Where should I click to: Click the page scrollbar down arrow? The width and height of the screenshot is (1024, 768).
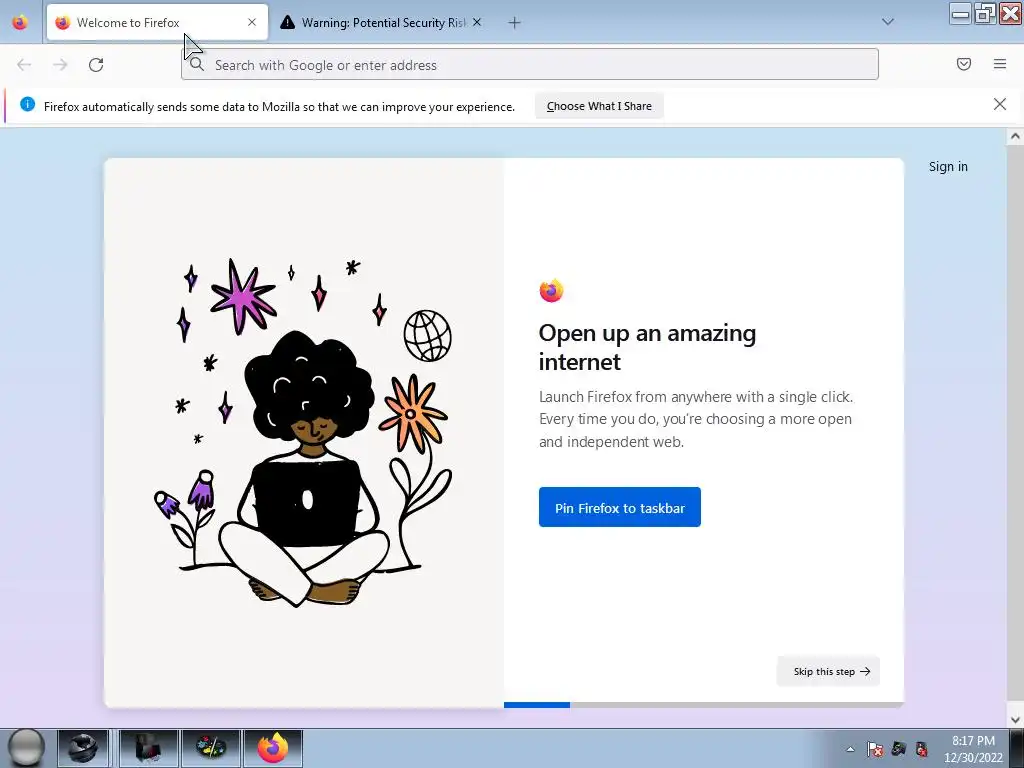[1015, 720]
